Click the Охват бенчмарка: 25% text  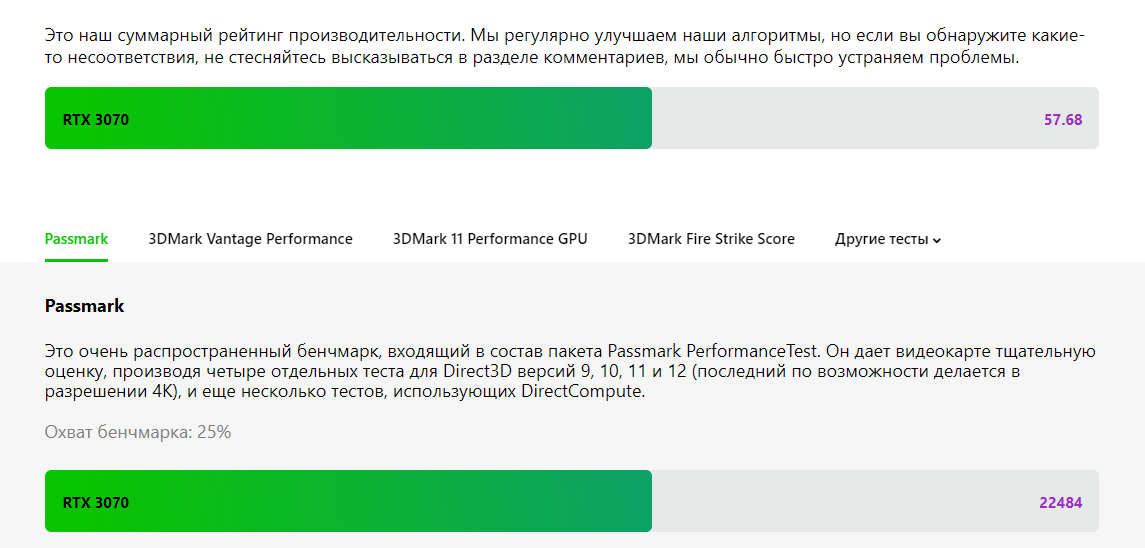pyautogui.click(x=138, y=432)
